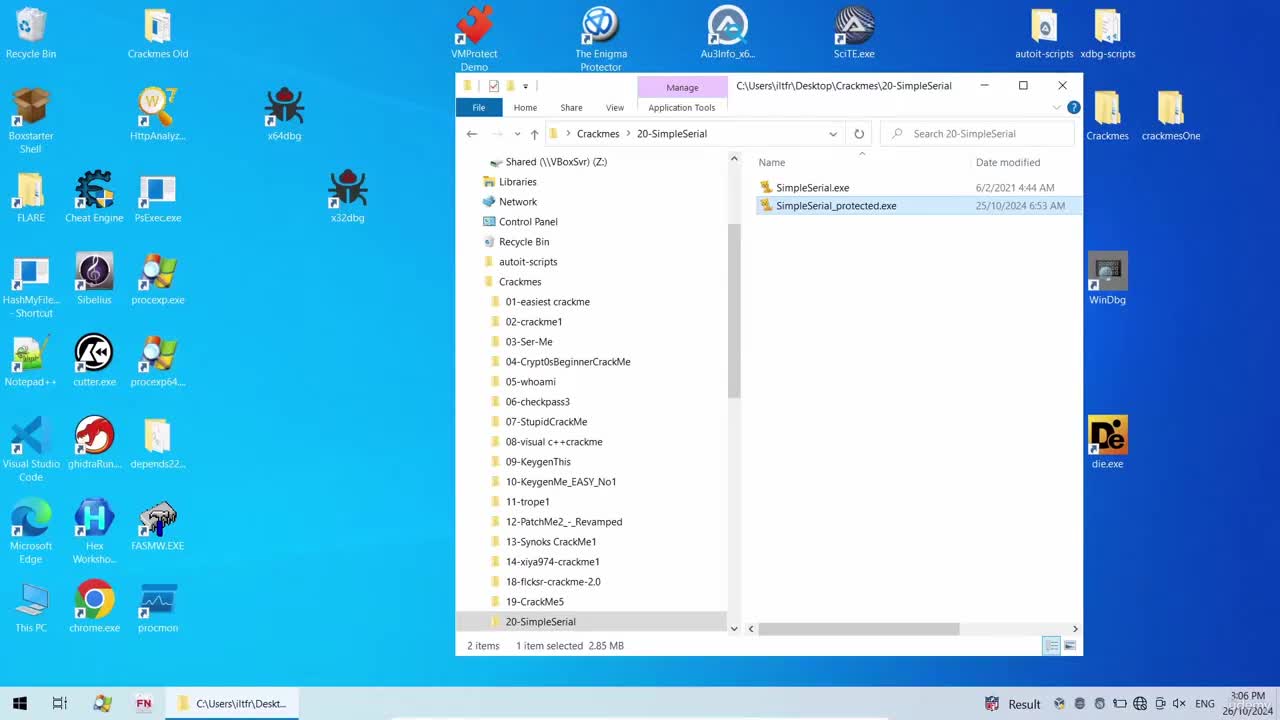The width and height of the screenshot is (1280, 720).
Task: Open the Customize Quick Access Toolbar dropdown
Action: 525,86
